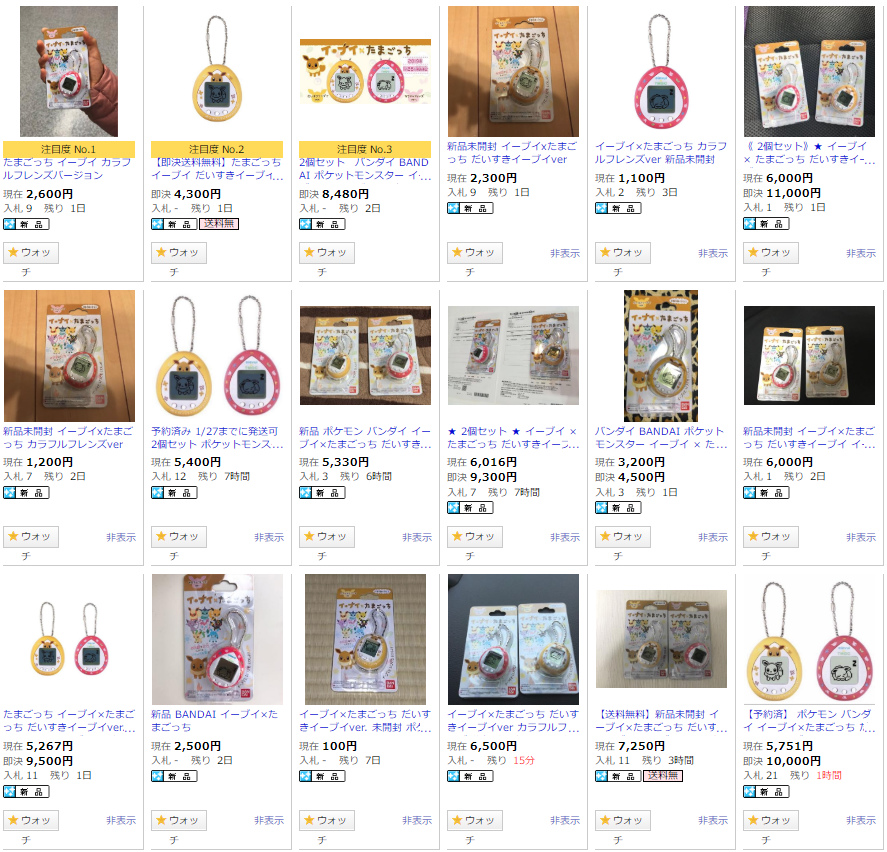Image resolution: width=887 pixels, height=852 pixels.
Task: Click the 新品 icon under the 2,500円 listing
Action: 174,776
